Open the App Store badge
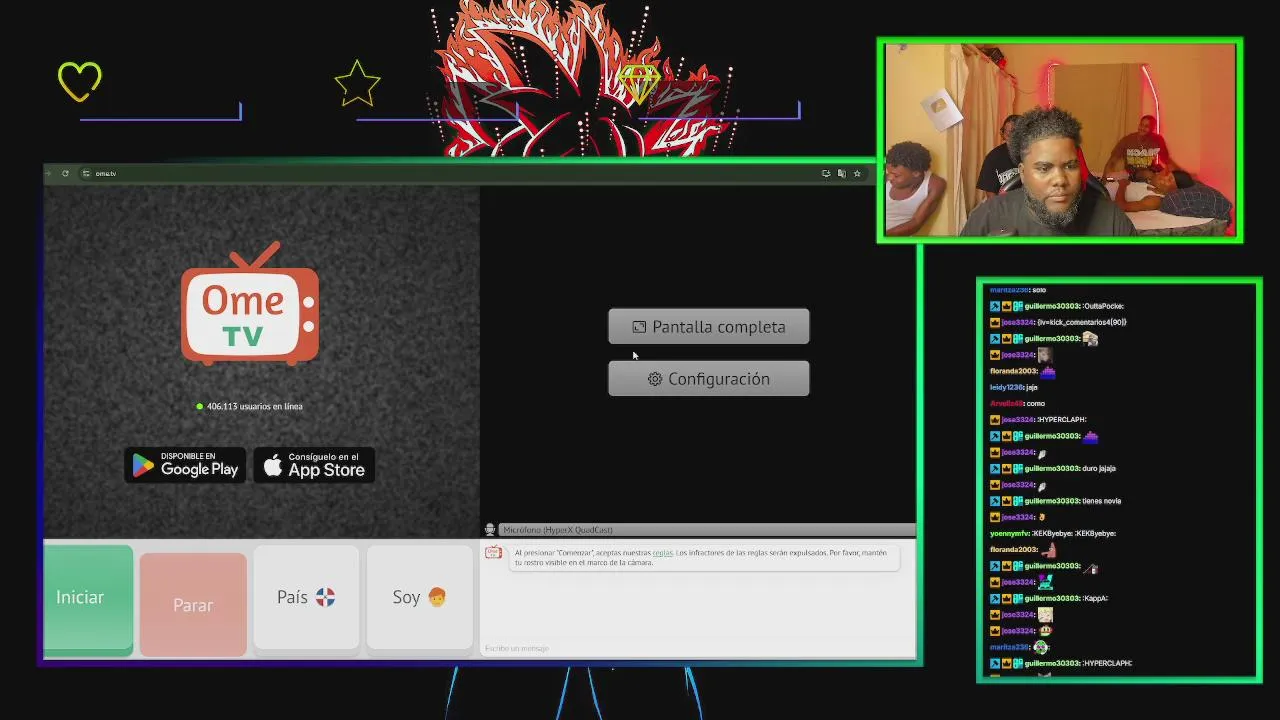Image resolution: width=1280 pixels, height=720 pixels. [314, 465]
